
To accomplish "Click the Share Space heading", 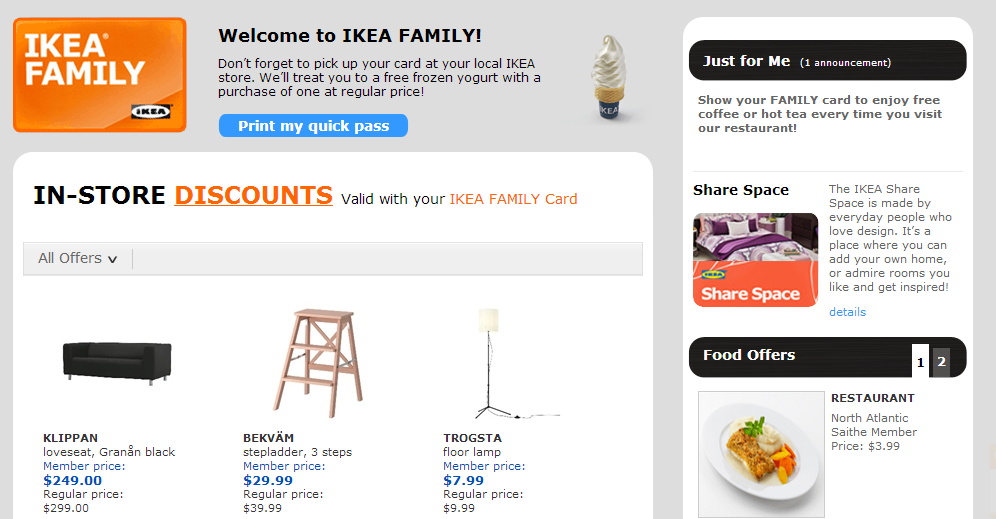I will pyautogui.click(x=741, y=190).
